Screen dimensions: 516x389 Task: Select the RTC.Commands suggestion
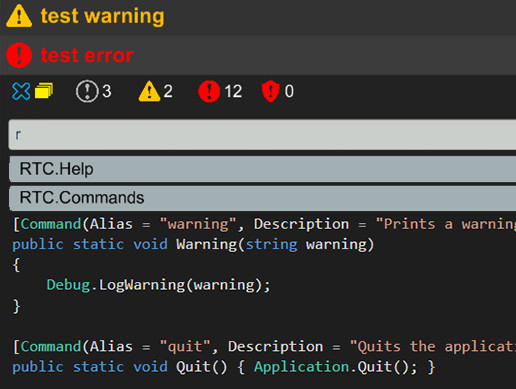coord(262,198)
